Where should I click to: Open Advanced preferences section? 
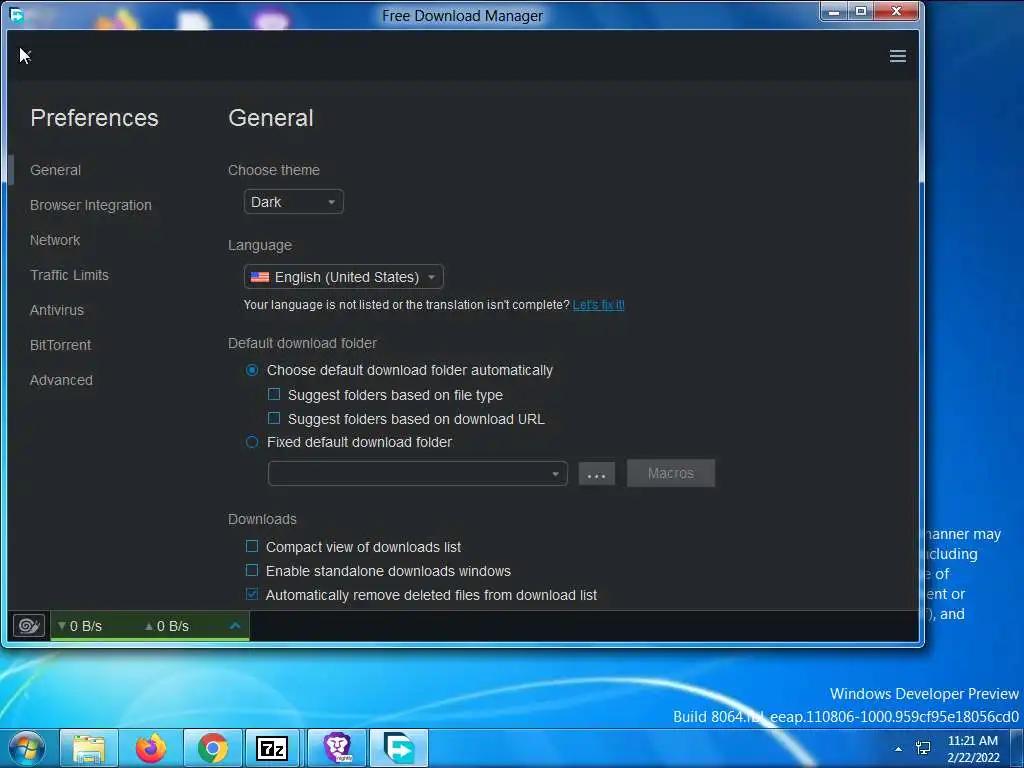point(61,380)
